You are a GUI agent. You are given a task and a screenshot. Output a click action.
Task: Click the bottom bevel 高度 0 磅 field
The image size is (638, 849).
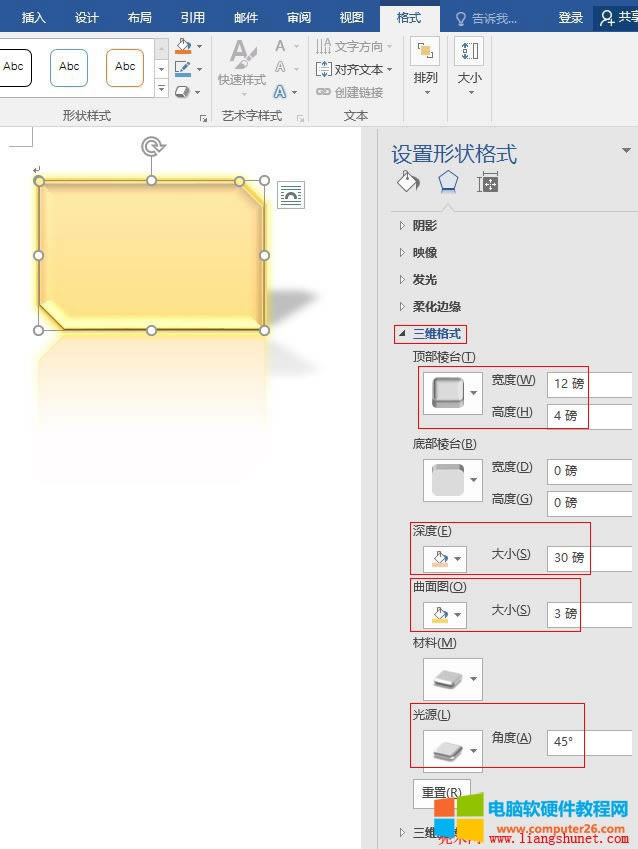590,504
